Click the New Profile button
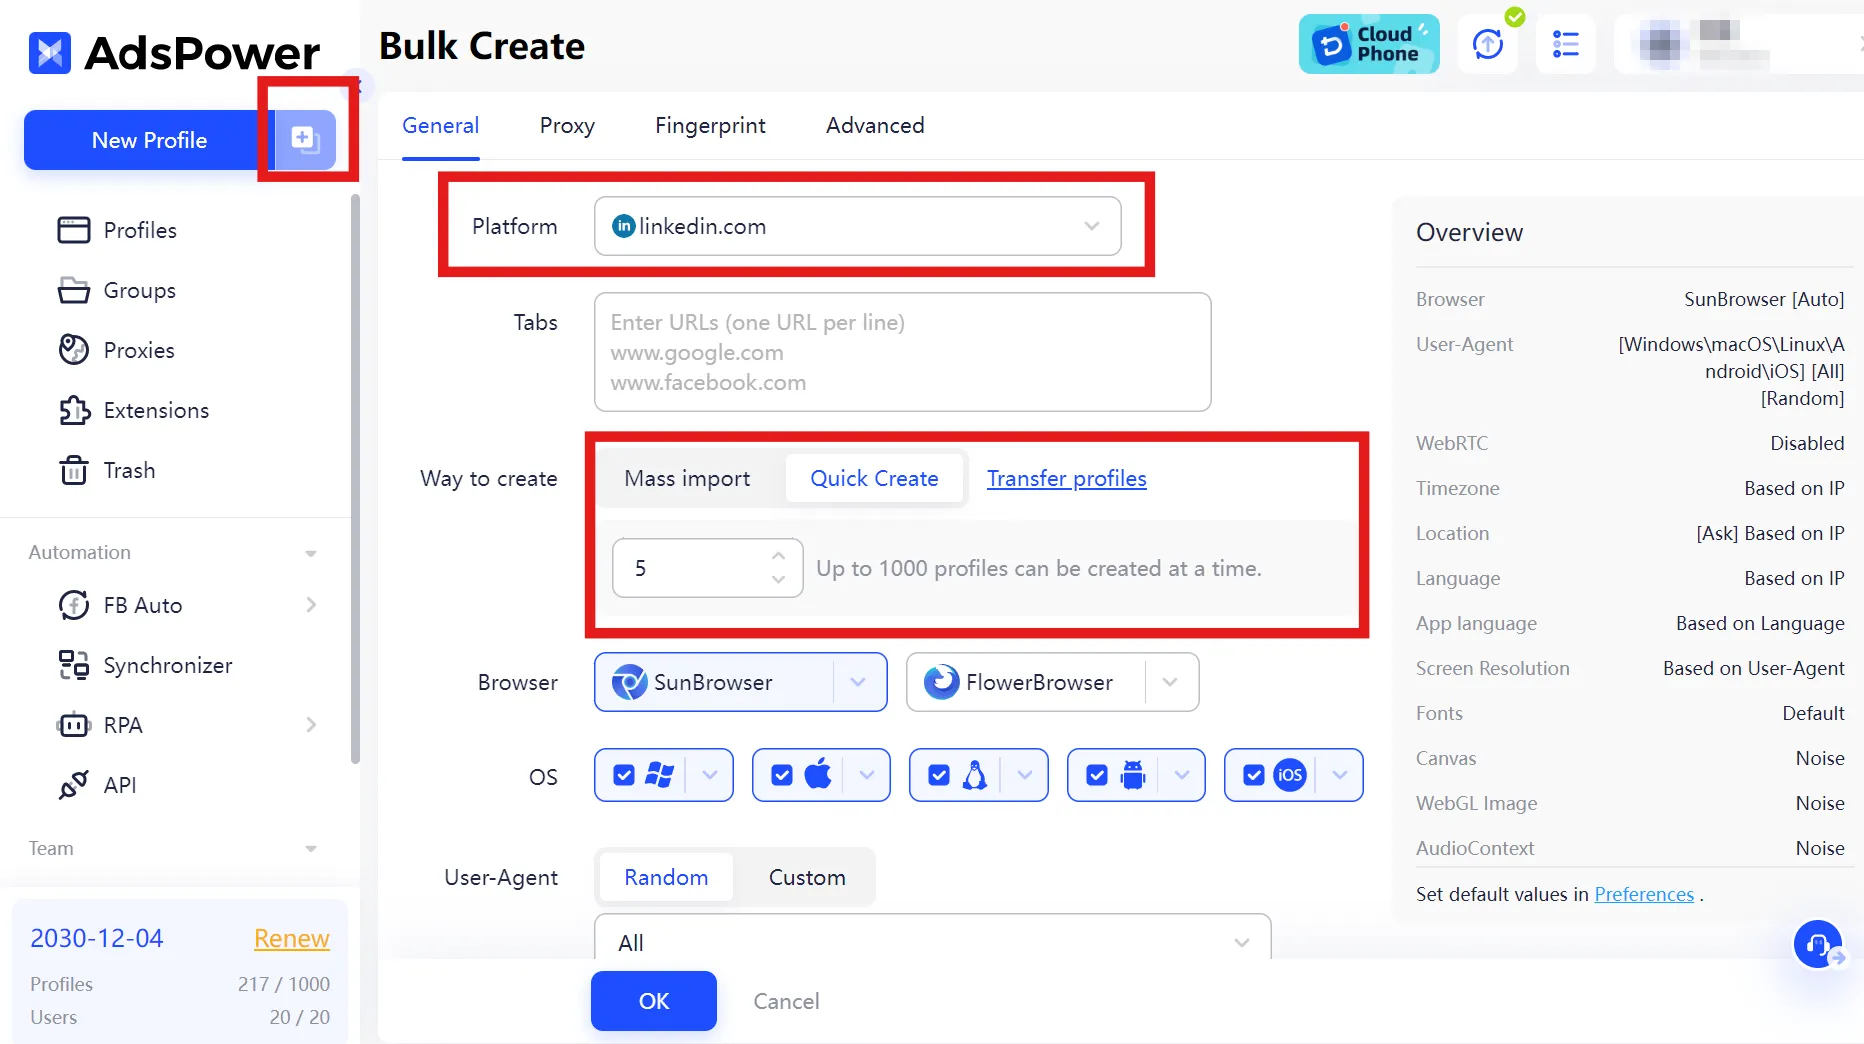 click(149, 140)
